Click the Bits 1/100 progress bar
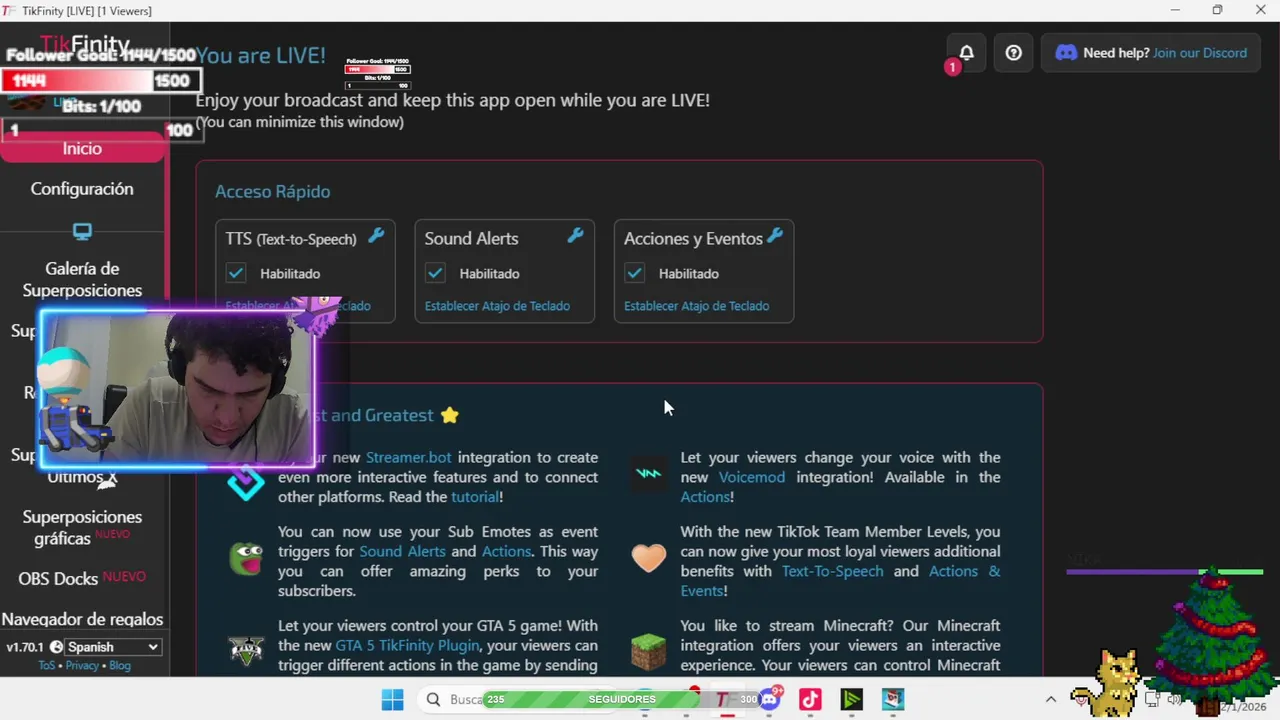 100,130
